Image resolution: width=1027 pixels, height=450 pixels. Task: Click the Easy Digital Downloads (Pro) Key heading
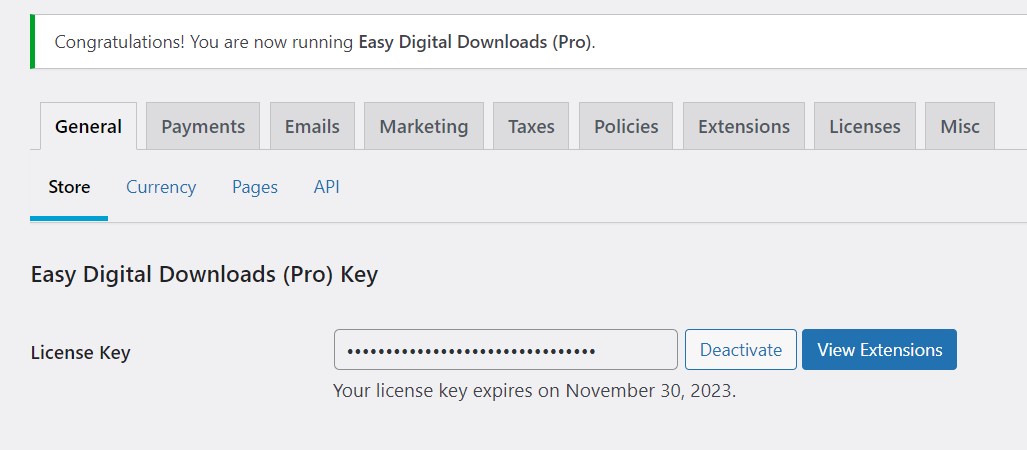coord(204,274)
